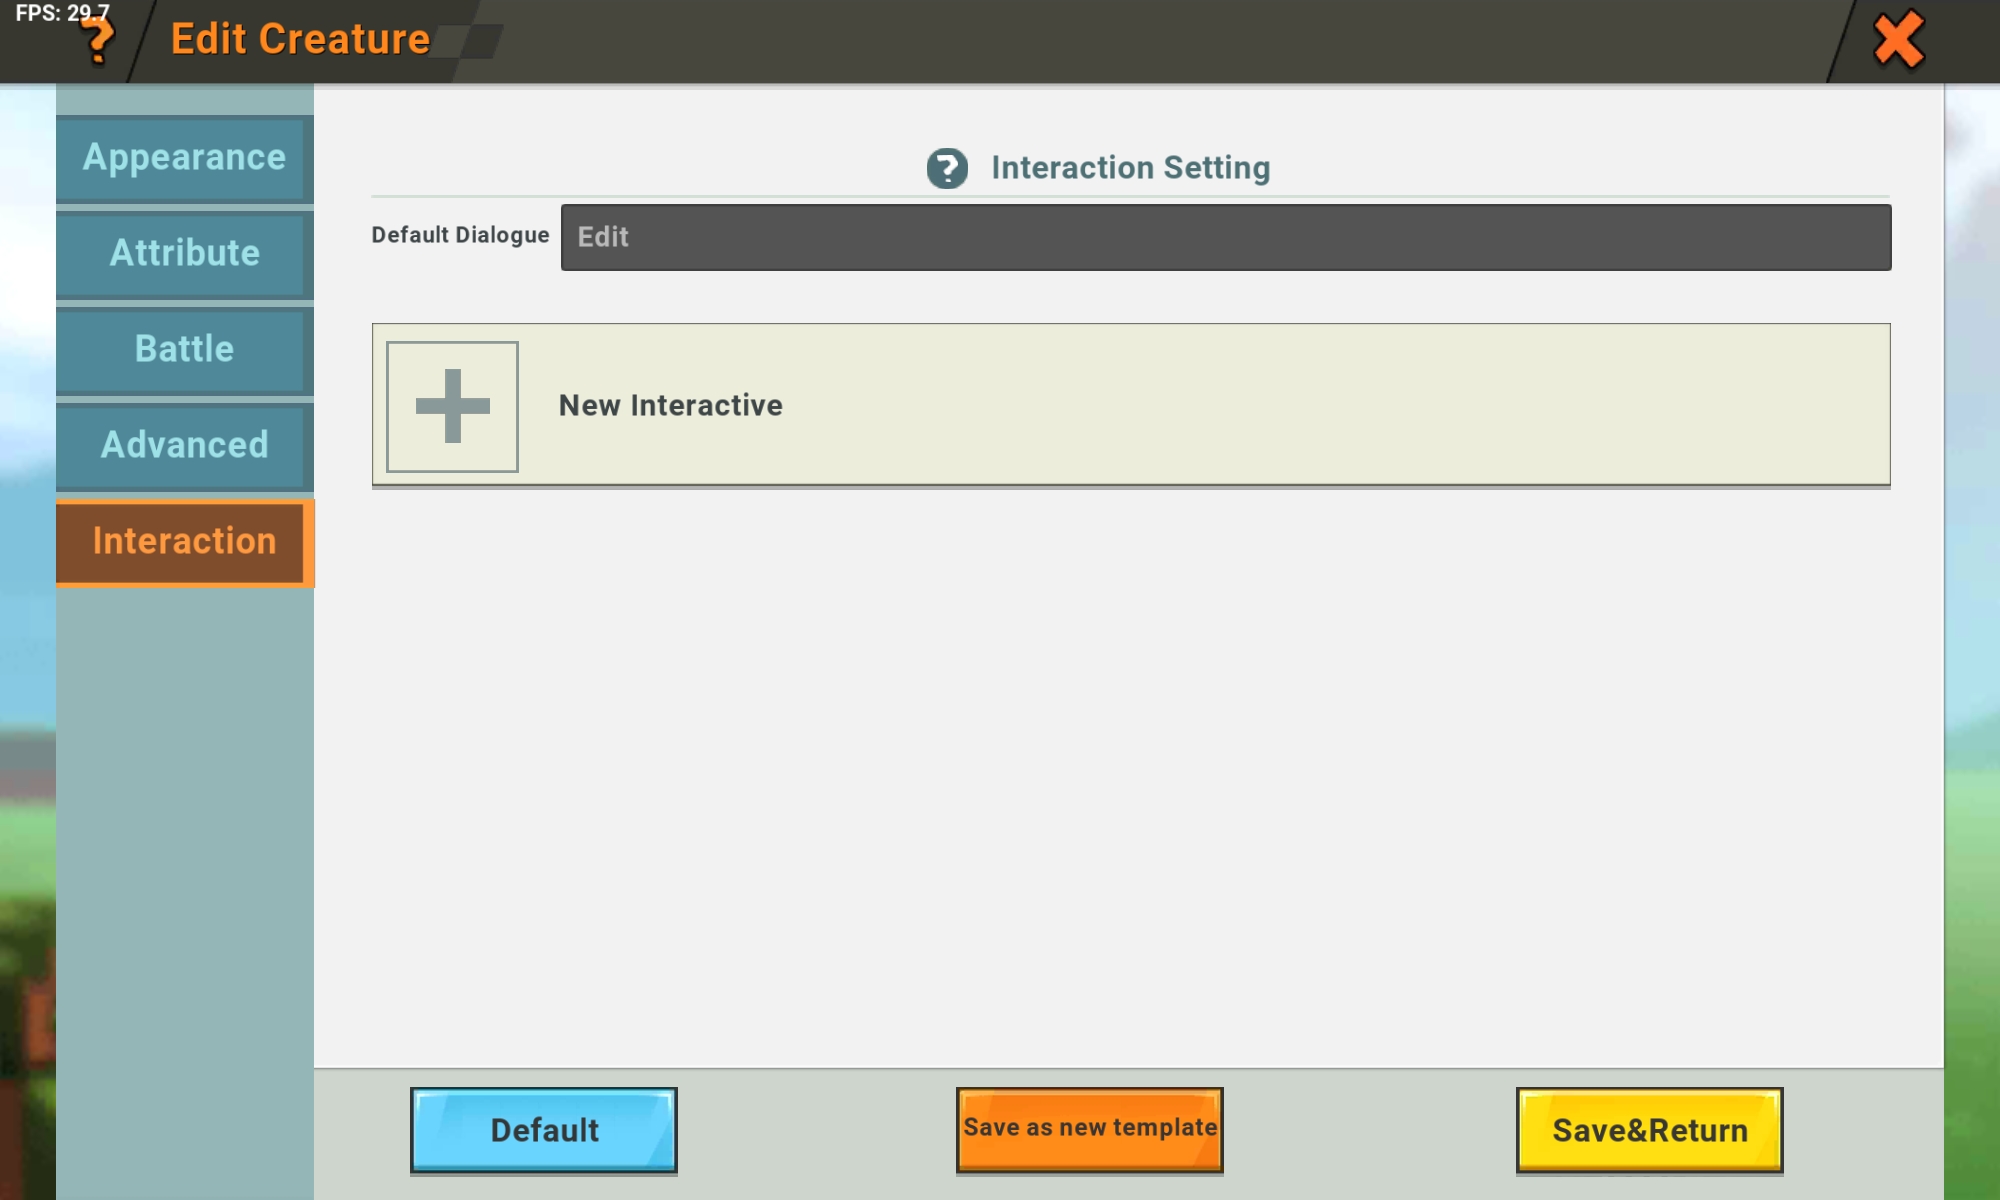
Task: Click Save as new template button
Action: (x=1089, y=1130)
